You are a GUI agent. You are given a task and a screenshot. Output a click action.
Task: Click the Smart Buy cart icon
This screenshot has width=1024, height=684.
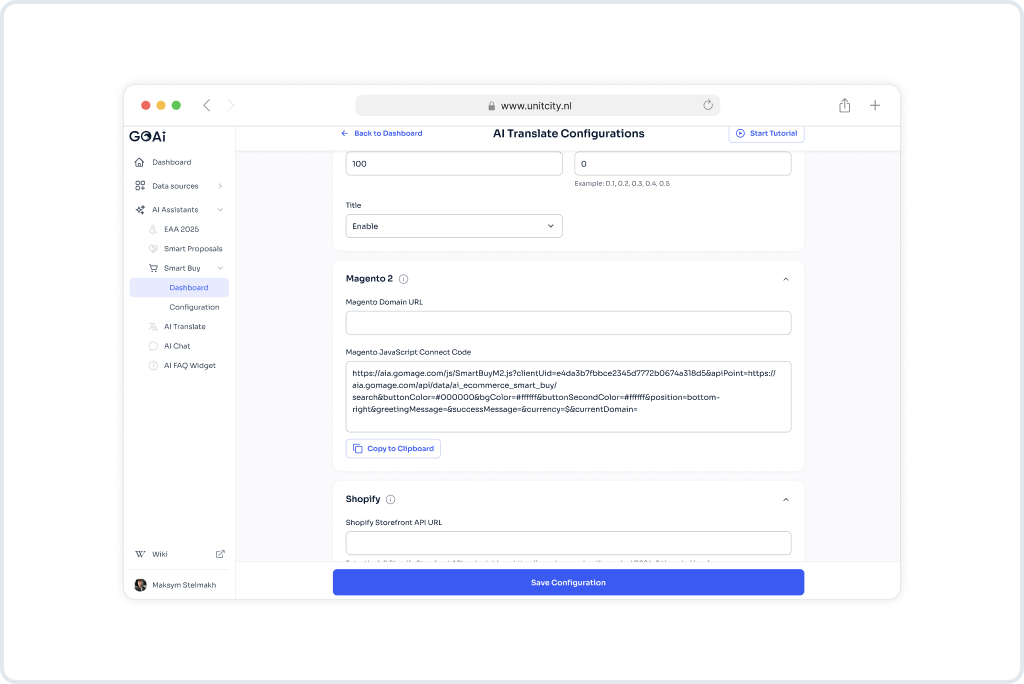click(x=153, y=268)
